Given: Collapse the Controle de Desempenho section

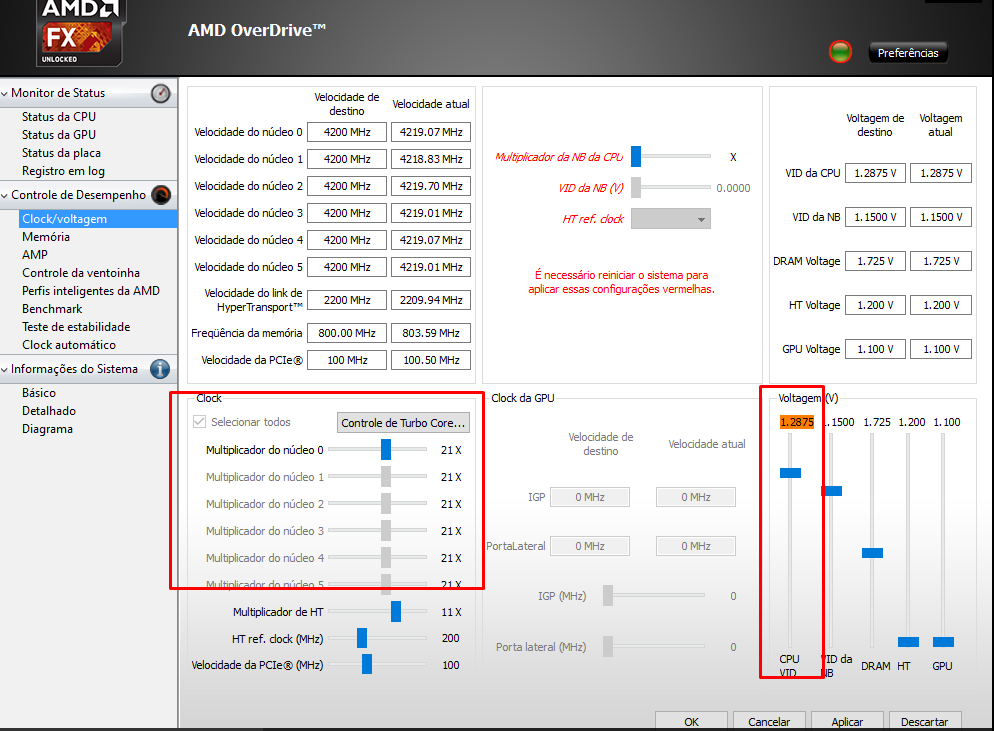Looking at the screenshot, I should [x=5, y=195].
